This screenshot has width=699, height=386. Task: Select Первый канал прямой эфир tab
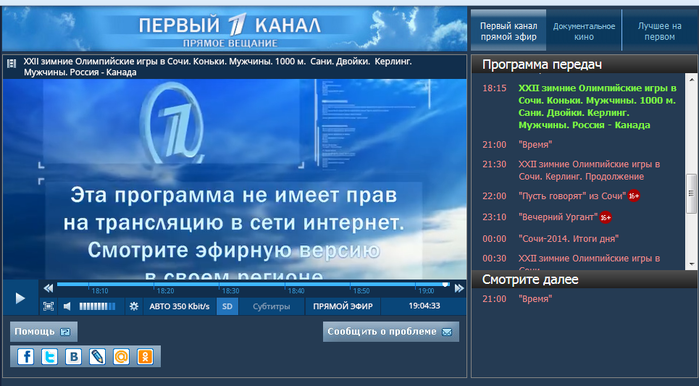pyautogui.click(x=508, y=31)
